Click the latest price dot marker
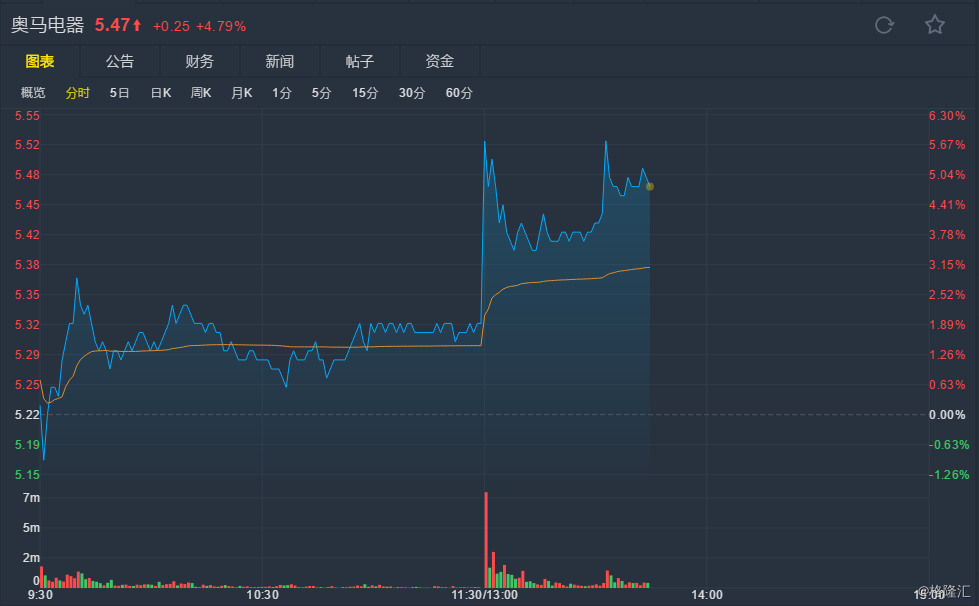Image resolution: width=979 pixels, height=606 pixels. point(650,187)
